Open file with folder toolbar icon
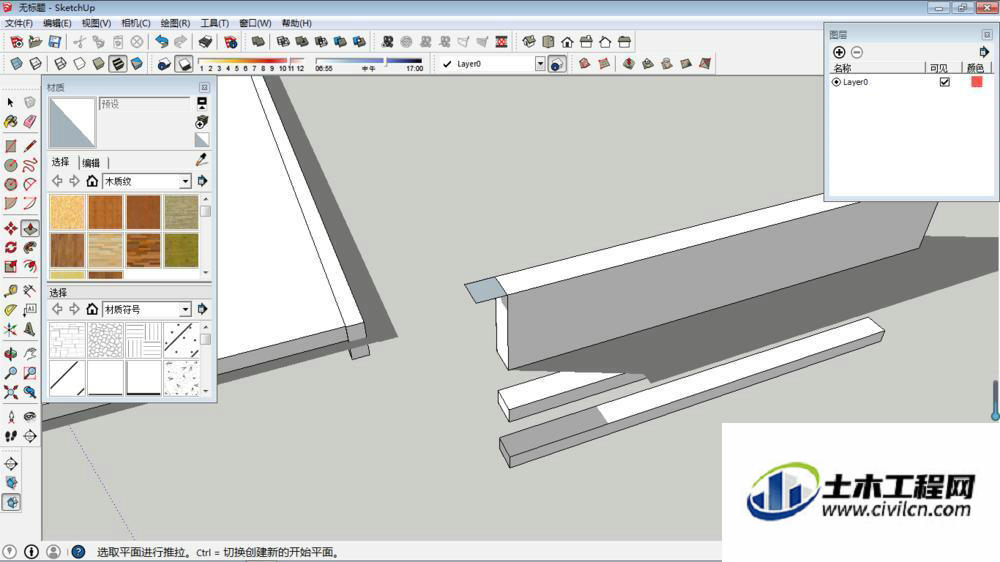 pyautogui.click(x=36, y=42)
